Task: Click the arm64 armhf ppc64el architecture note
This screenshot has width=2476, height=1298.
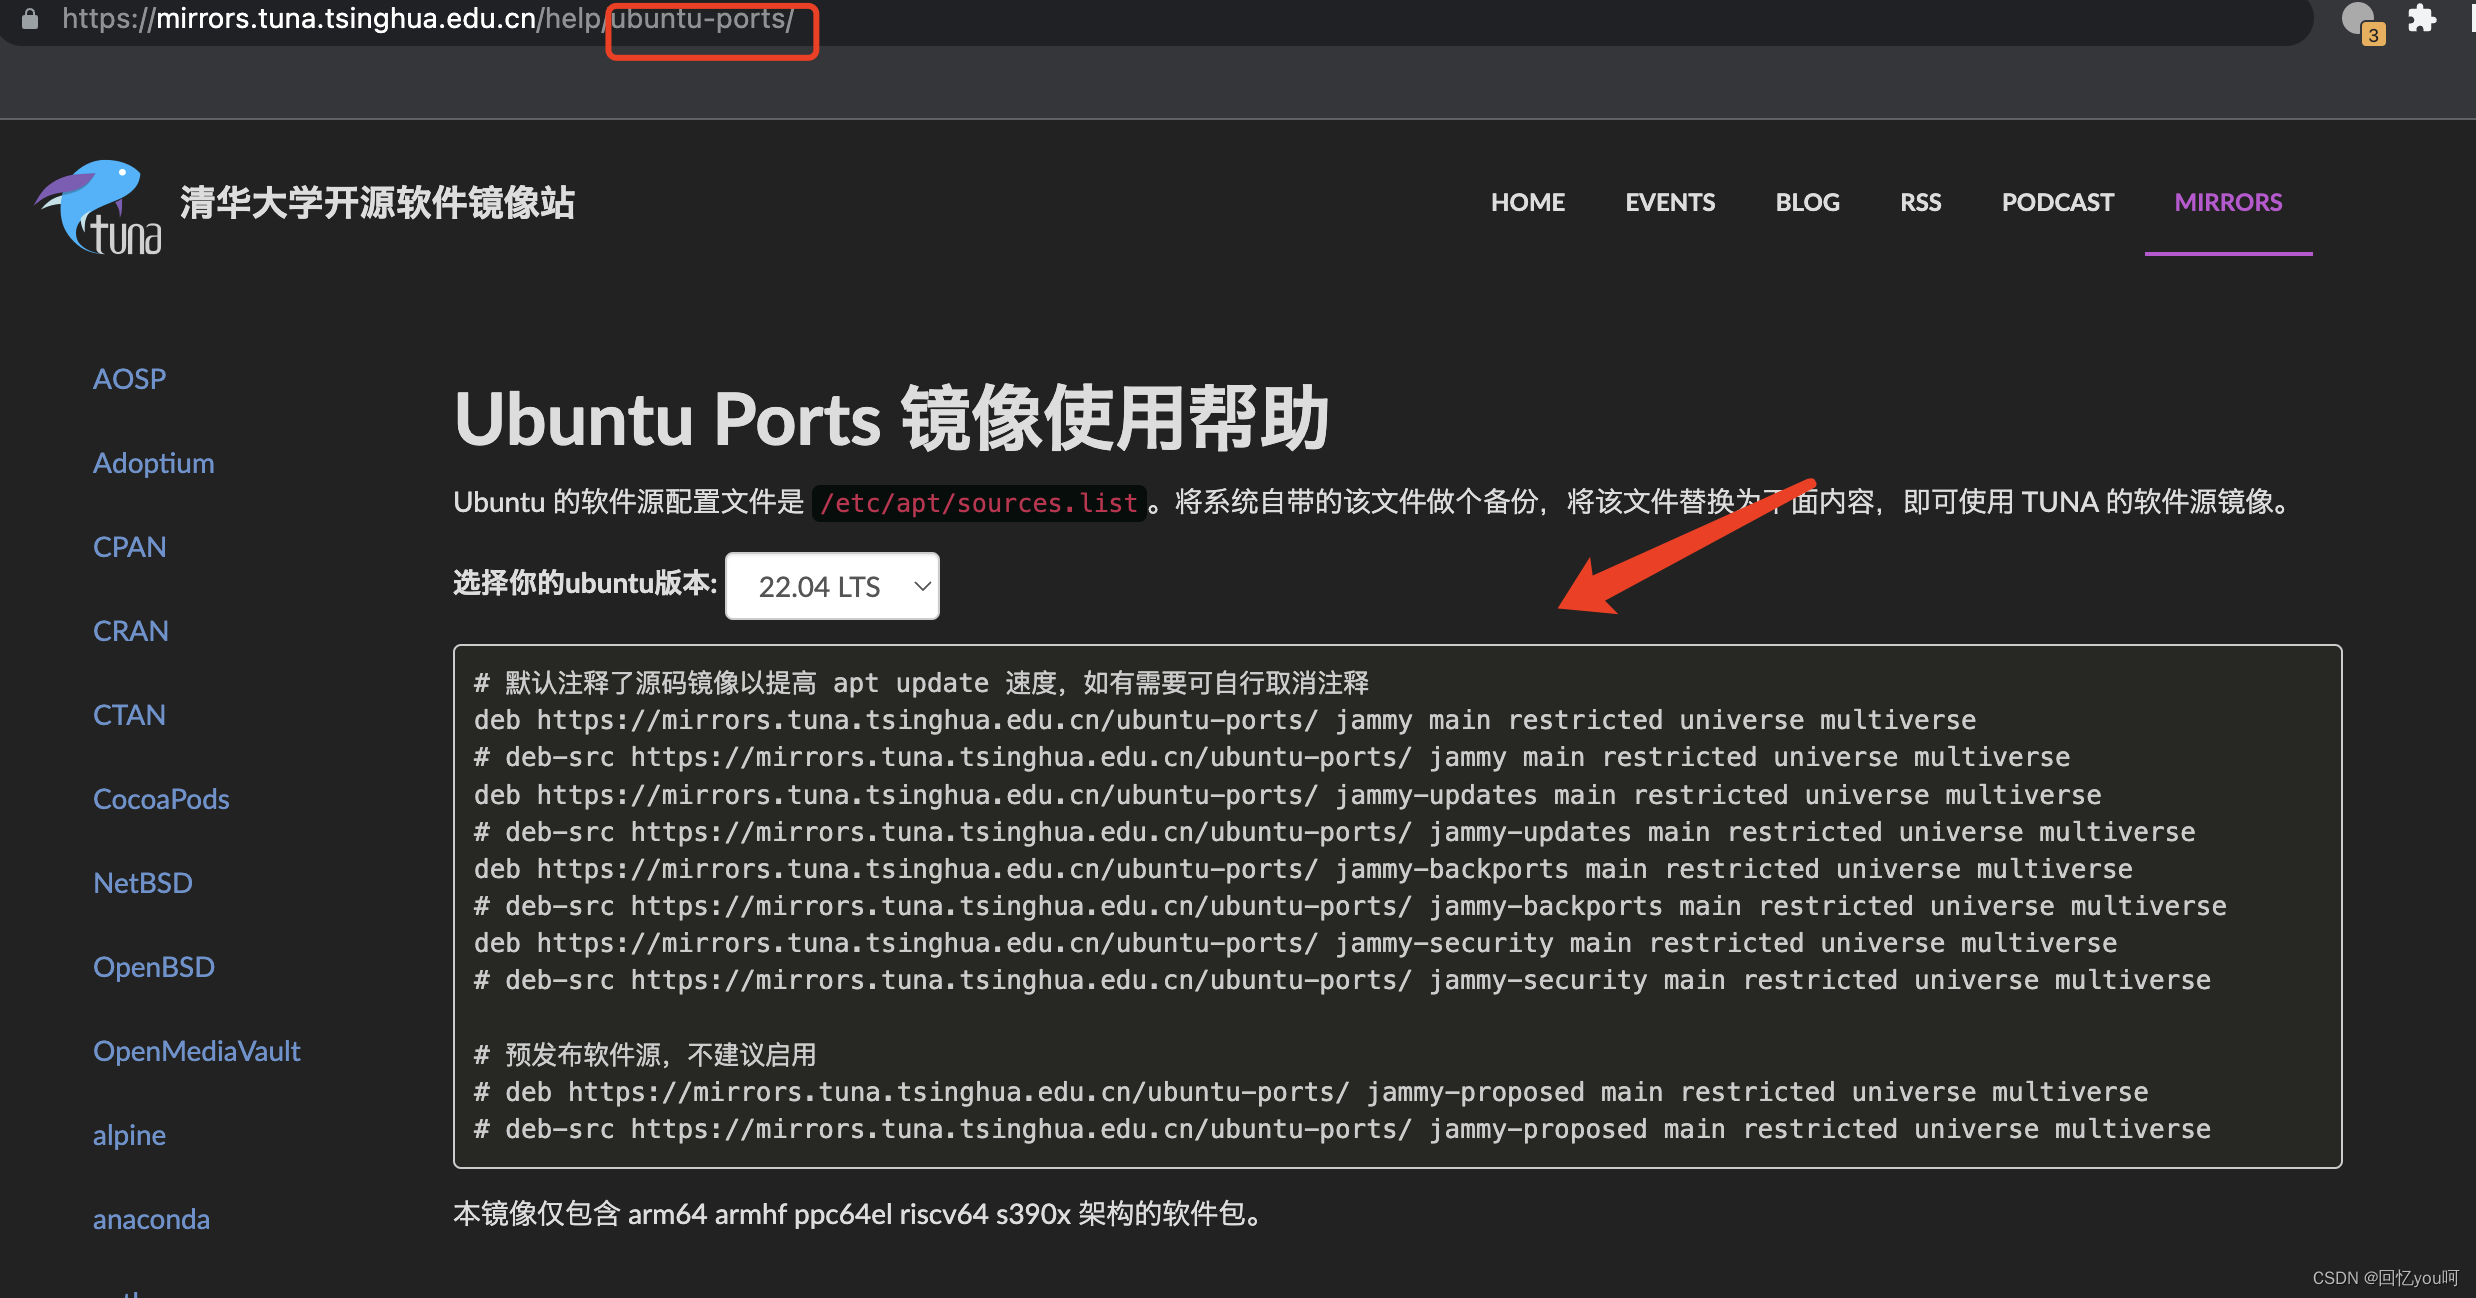Action: click(x=860, y=1214)
